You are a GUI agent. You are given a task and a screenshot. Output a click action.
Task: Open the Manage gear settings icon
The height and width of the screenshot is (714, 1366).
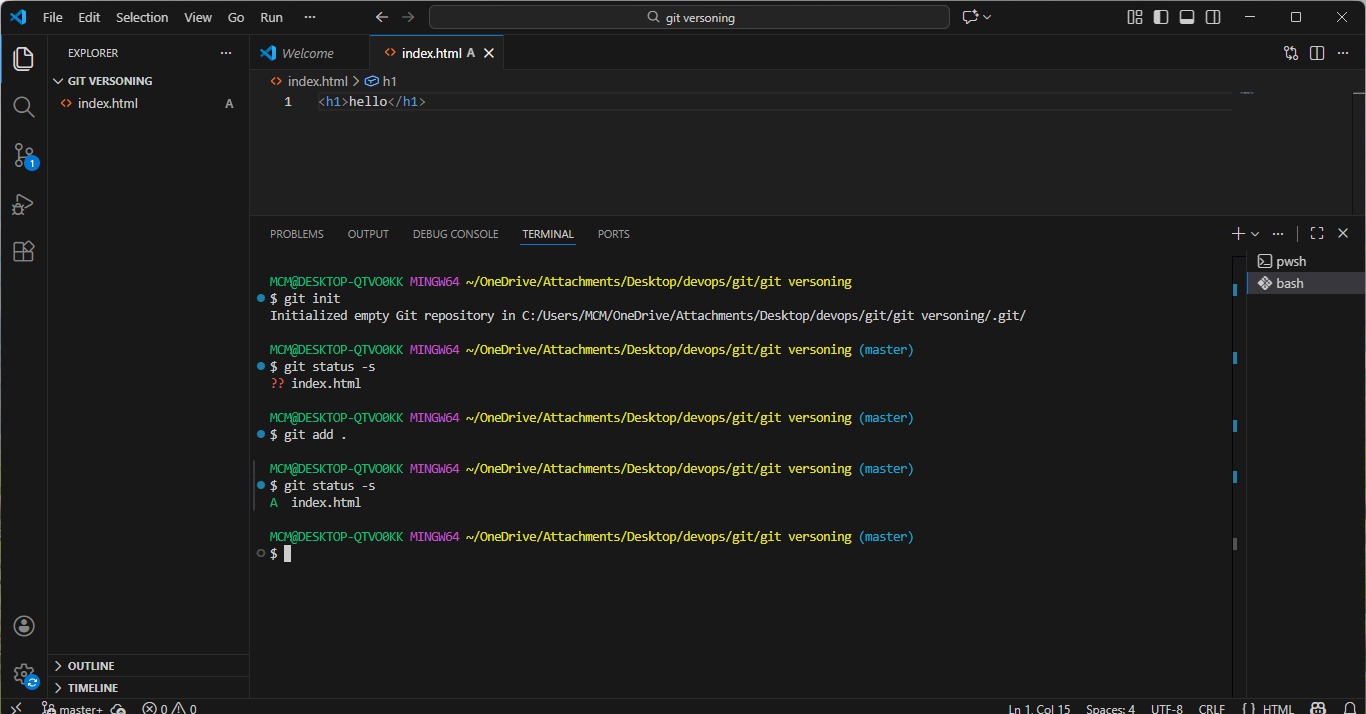point(24,675)
